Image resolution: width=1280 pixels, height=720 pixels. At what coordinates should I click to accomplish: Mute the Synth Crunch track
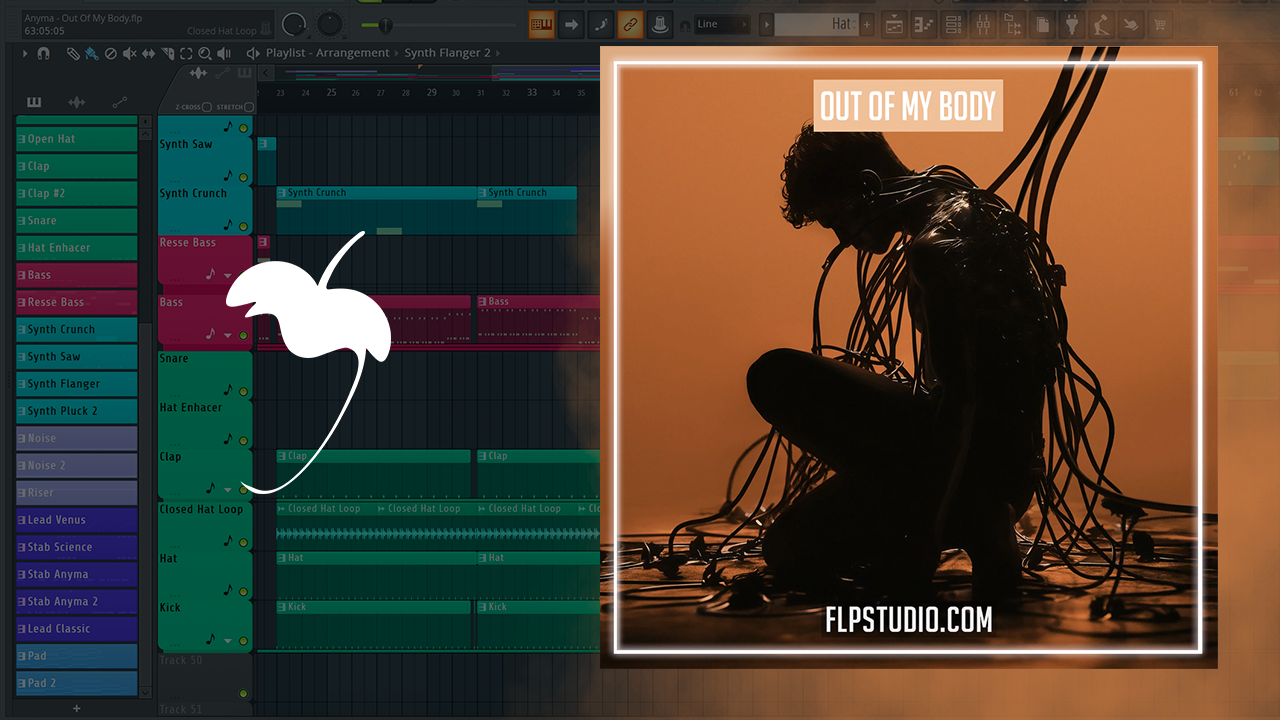(243, 226)
